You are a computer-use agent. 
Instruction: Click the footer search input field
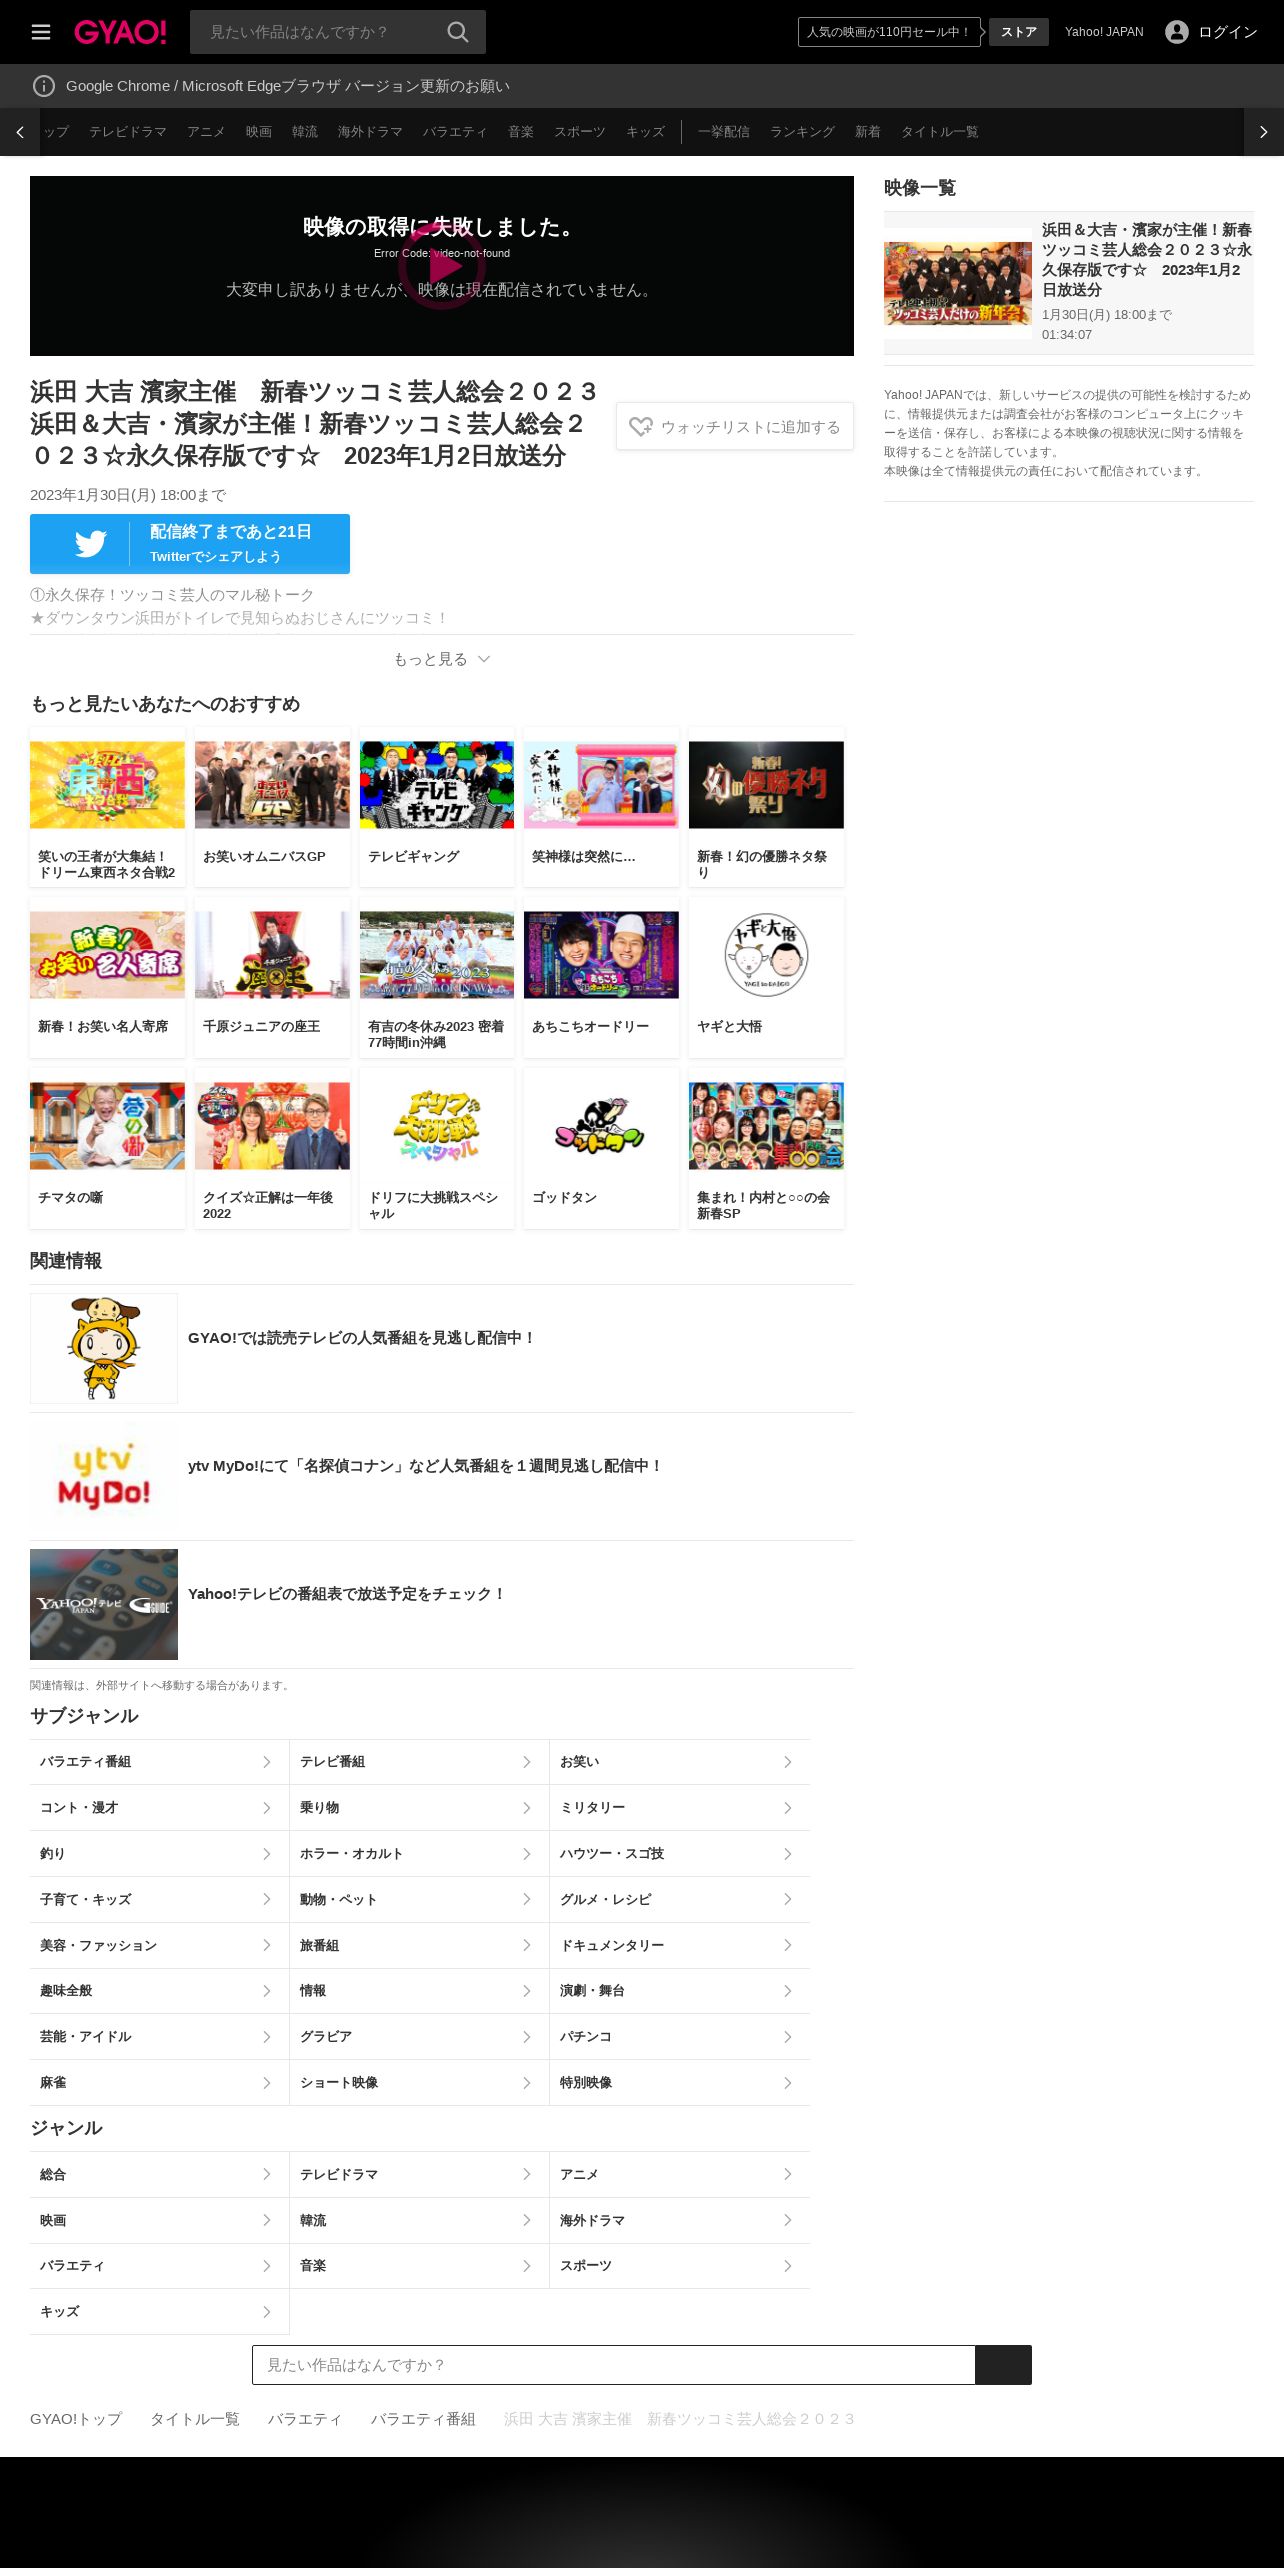614,2365
